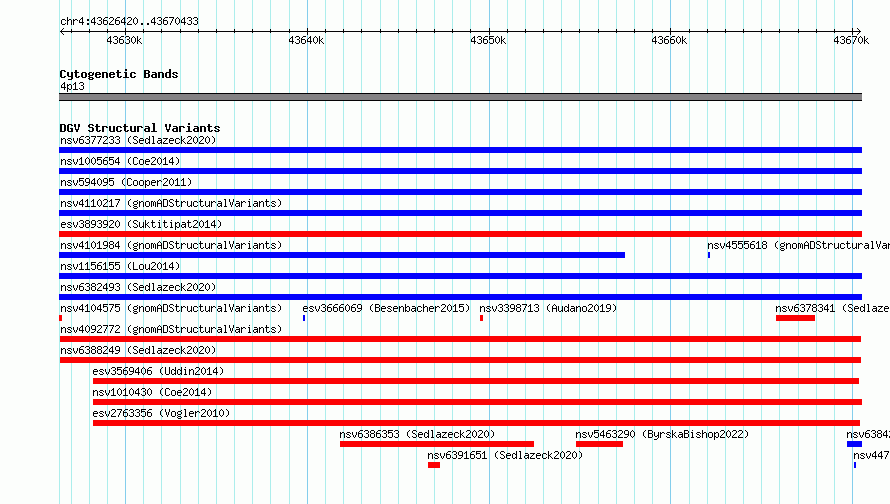Click the DGV Structural Variants track title
Screen dimensions: 890x504
coord(140,128)
